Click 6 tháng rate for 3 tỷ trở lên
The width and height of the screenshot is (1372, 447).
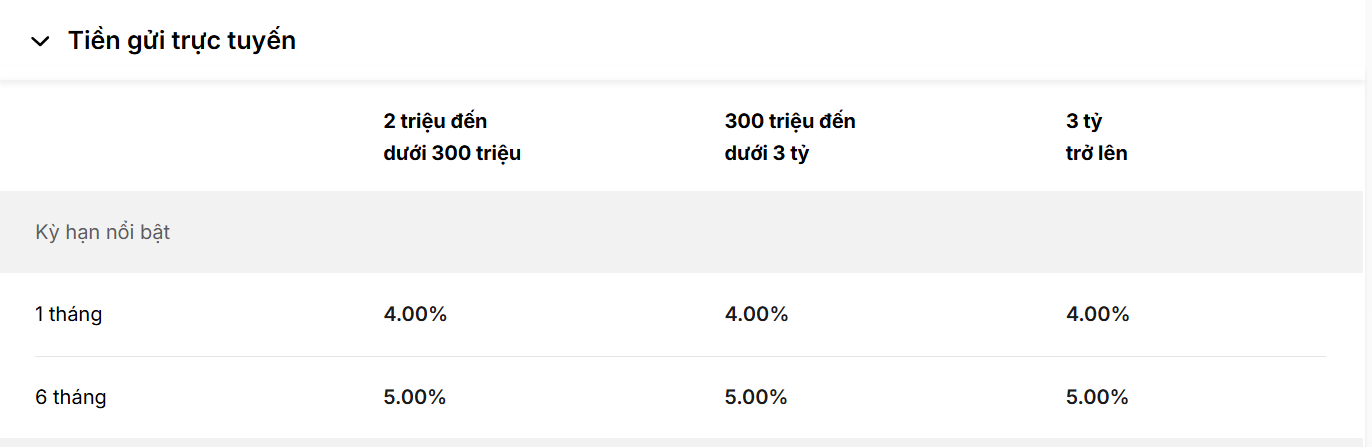pyautogui.click(x=1098, y=397)
